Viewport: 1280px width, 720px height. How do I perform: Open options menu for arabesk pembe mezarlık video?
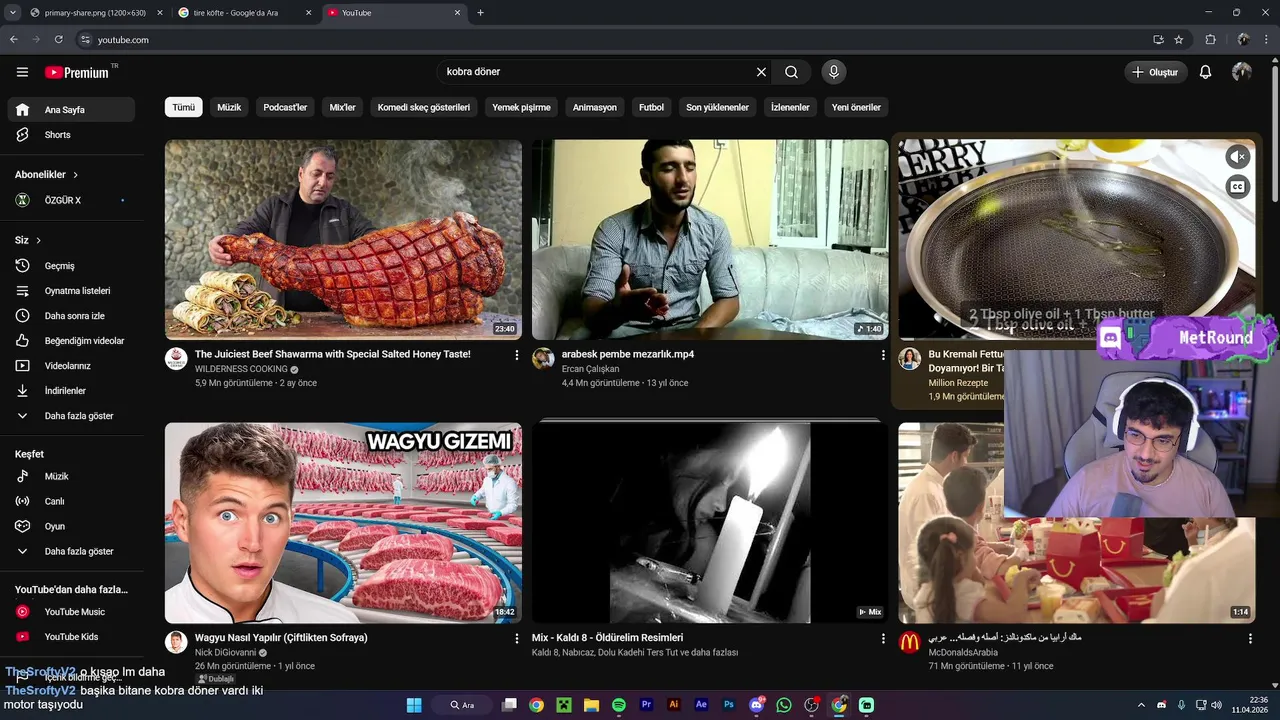click(883, 355)
